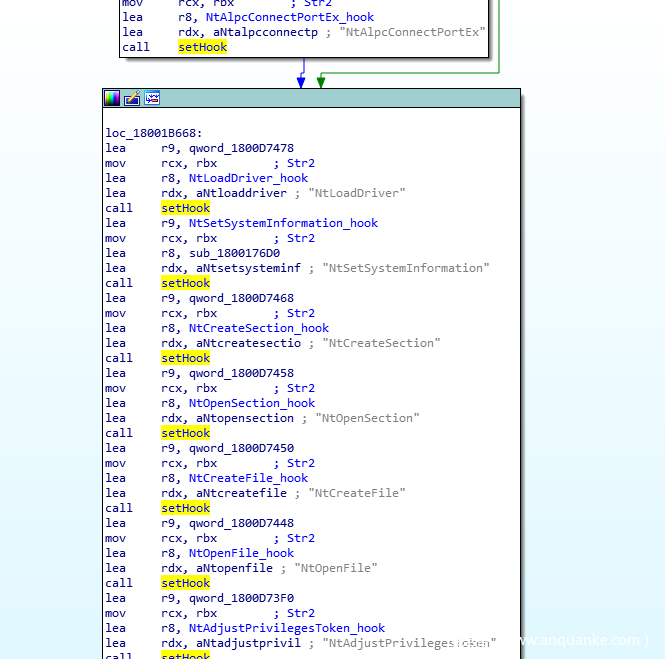This screenshot has width=665, height=659.
Task: Select NtOpenFile_hook operand
Action: 241,553
